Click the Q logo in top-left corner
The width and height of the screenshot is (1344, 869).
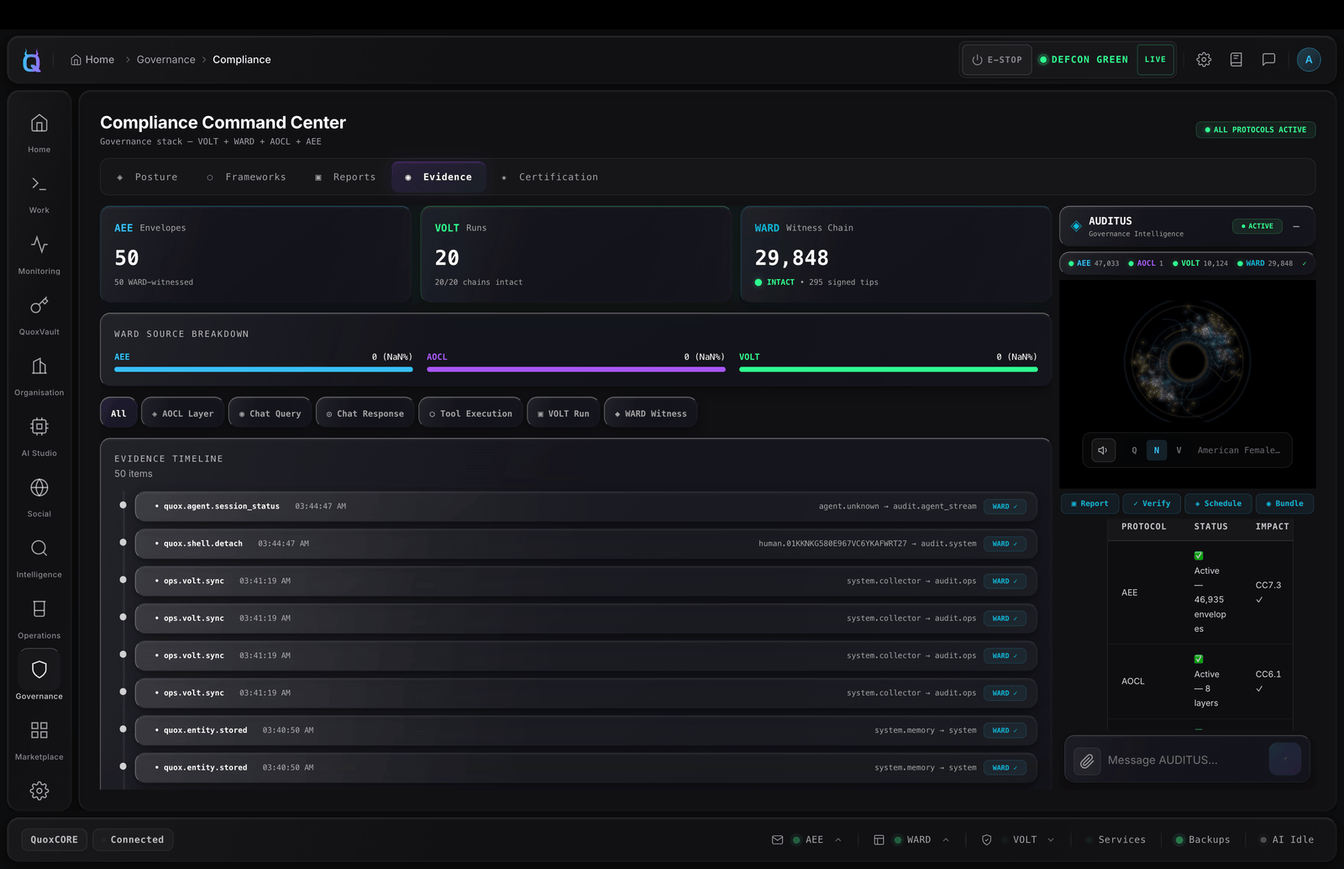32,61
